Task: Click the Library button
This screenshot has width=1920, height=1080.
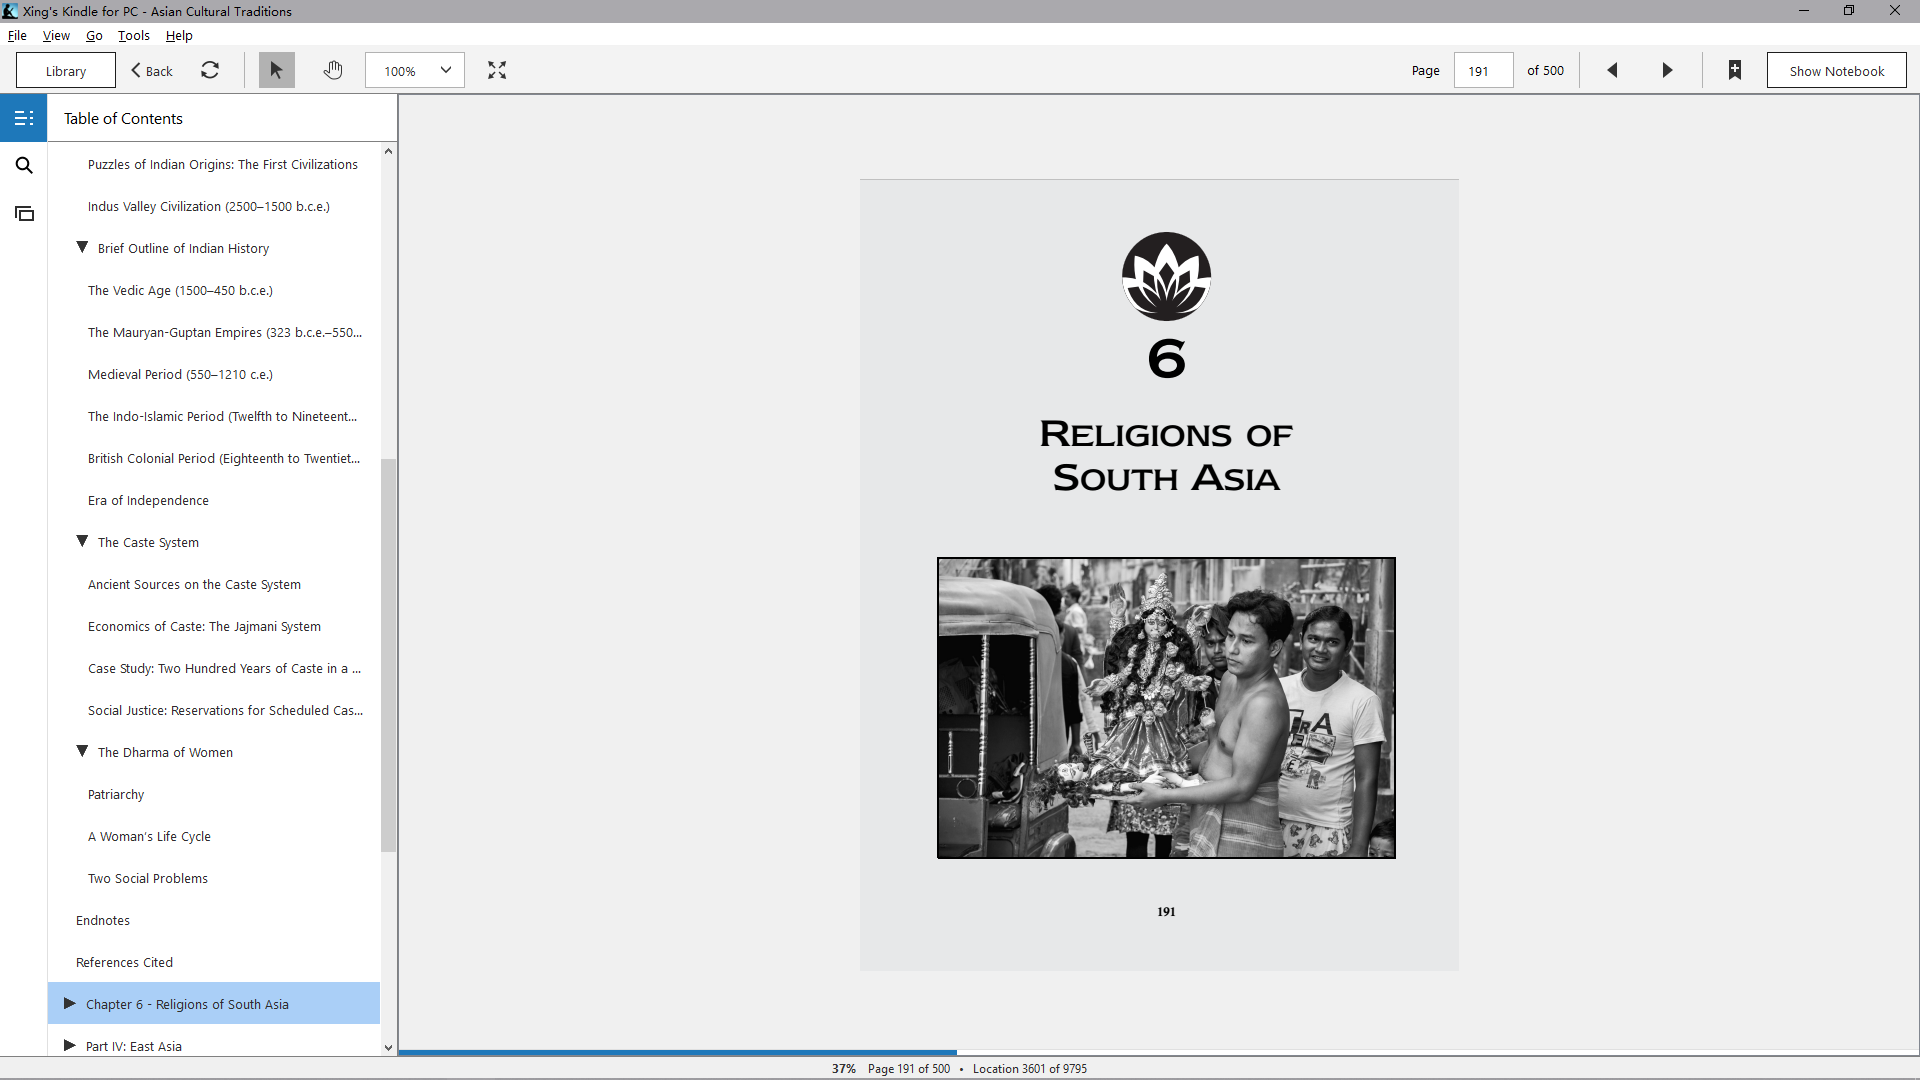Action: click(x=66, y=71)
